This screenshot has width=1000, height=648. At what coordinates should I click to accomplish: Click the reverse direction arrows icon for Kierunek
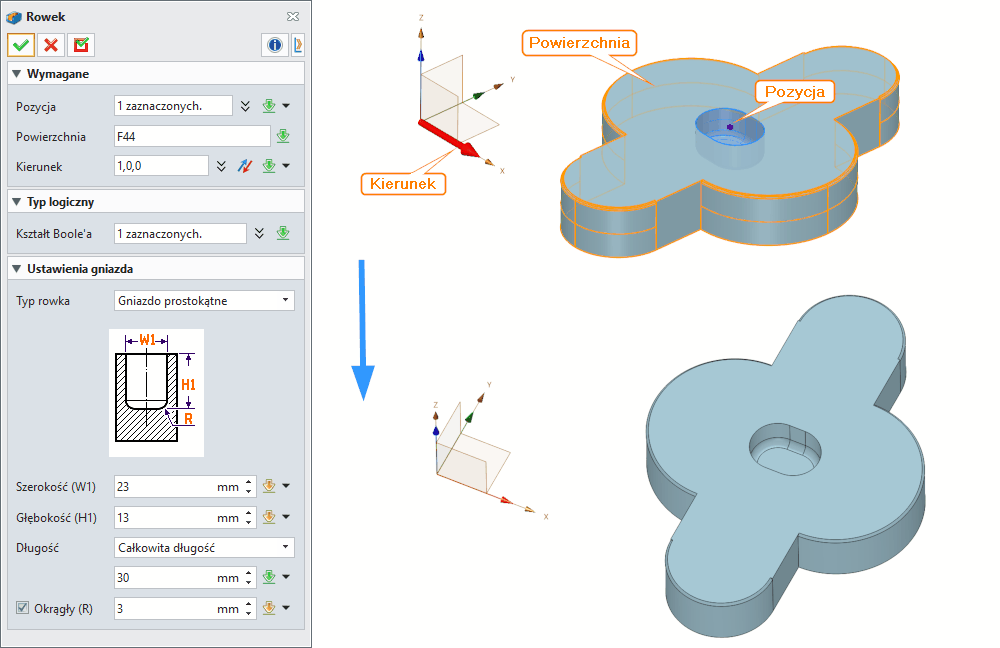(x=246, y=166)
